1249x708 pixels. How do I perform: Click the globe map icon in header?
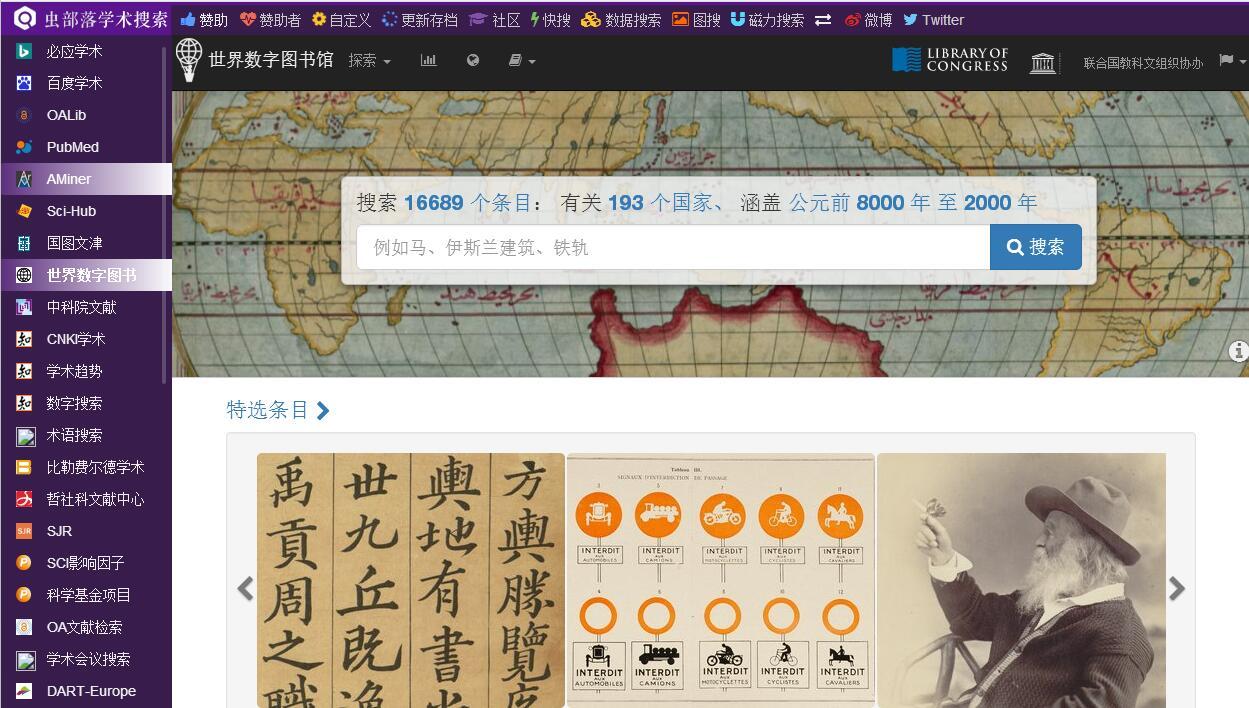pos(472,60)
